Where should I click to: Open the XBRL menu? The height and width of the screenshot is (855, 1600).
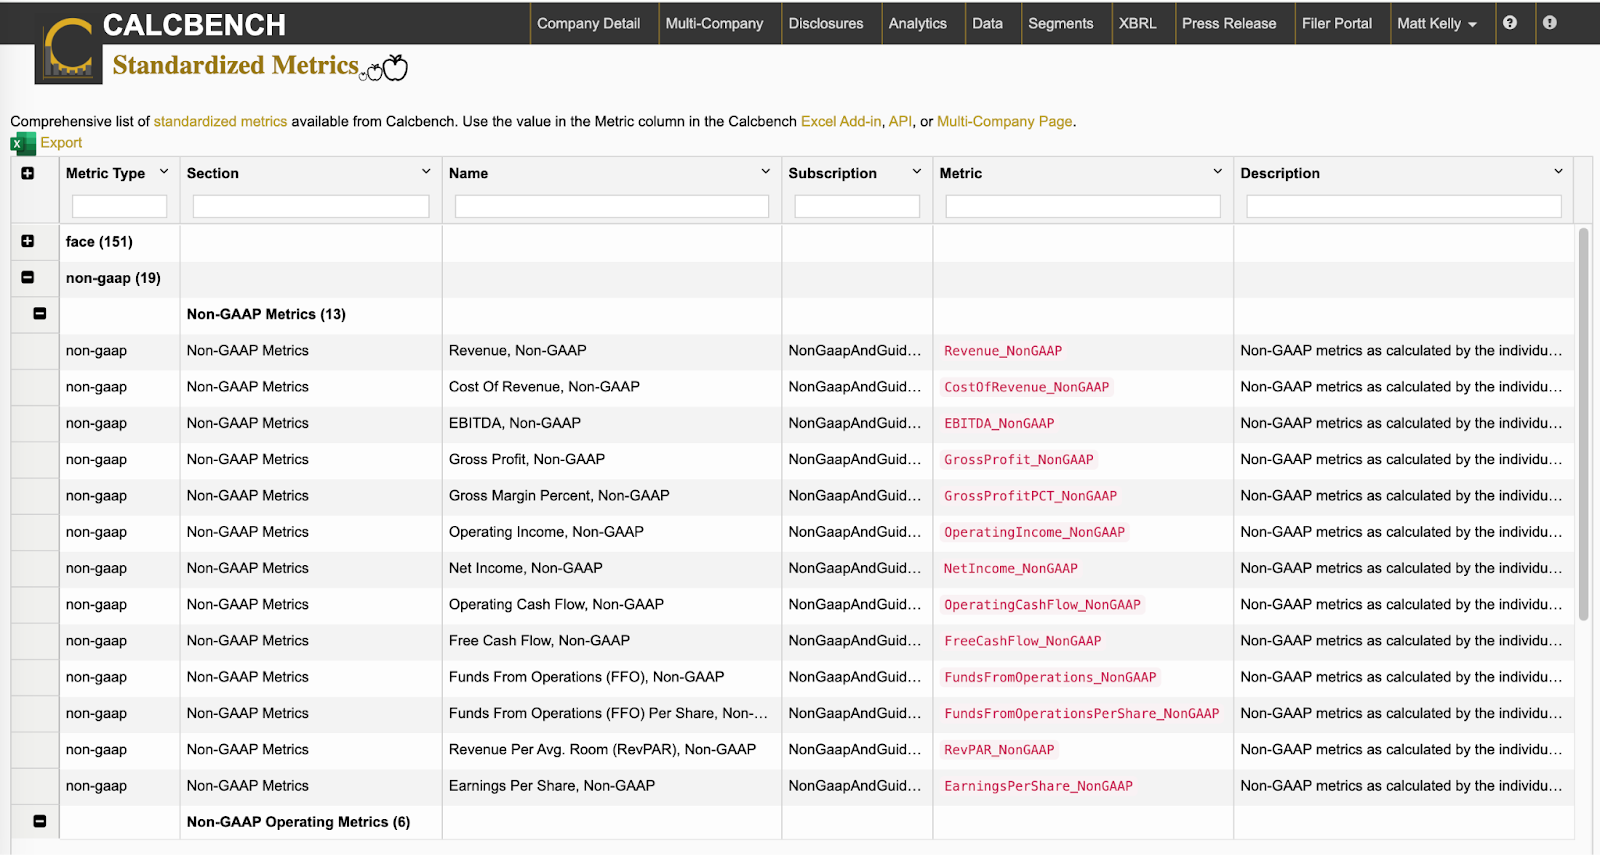pyautogui.click(x=1137, y=23)
